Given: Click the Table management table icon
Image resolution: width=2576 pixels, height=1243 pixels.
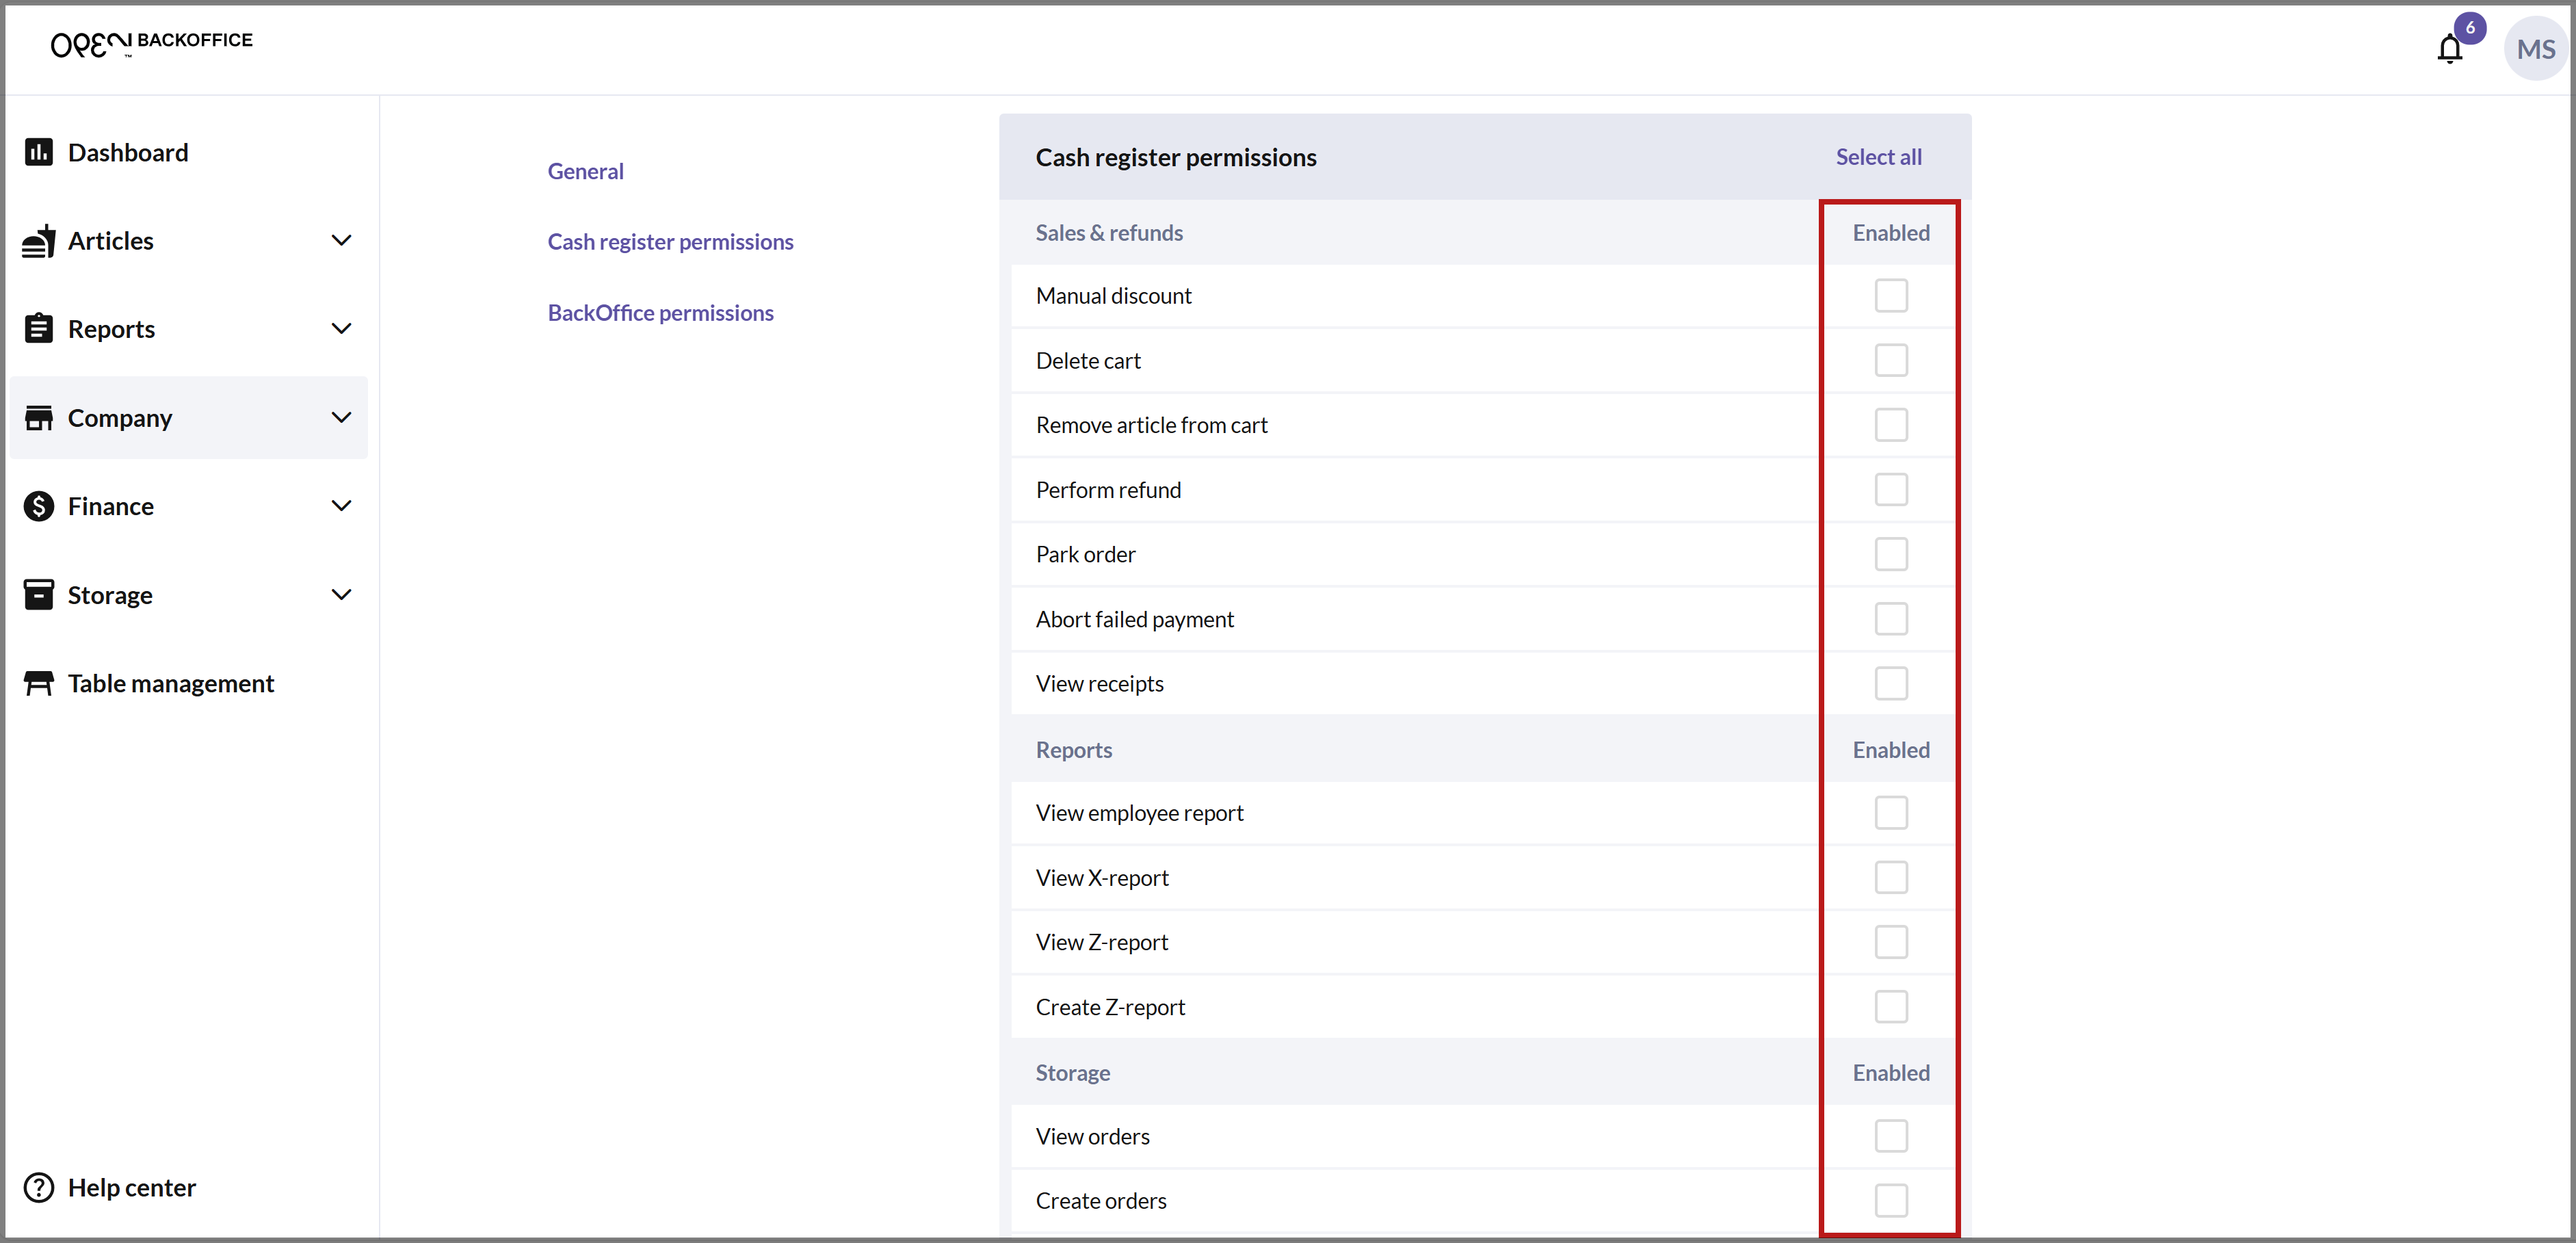Looking at the screenshot, I should (38, 683).
